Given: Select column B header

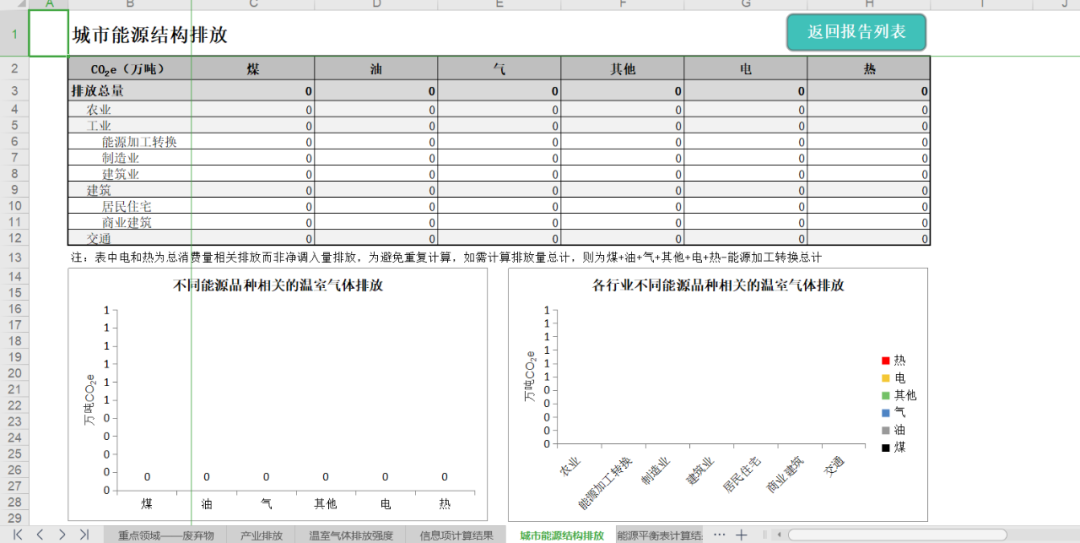Looking at the screenshot, I should point(130,5).
